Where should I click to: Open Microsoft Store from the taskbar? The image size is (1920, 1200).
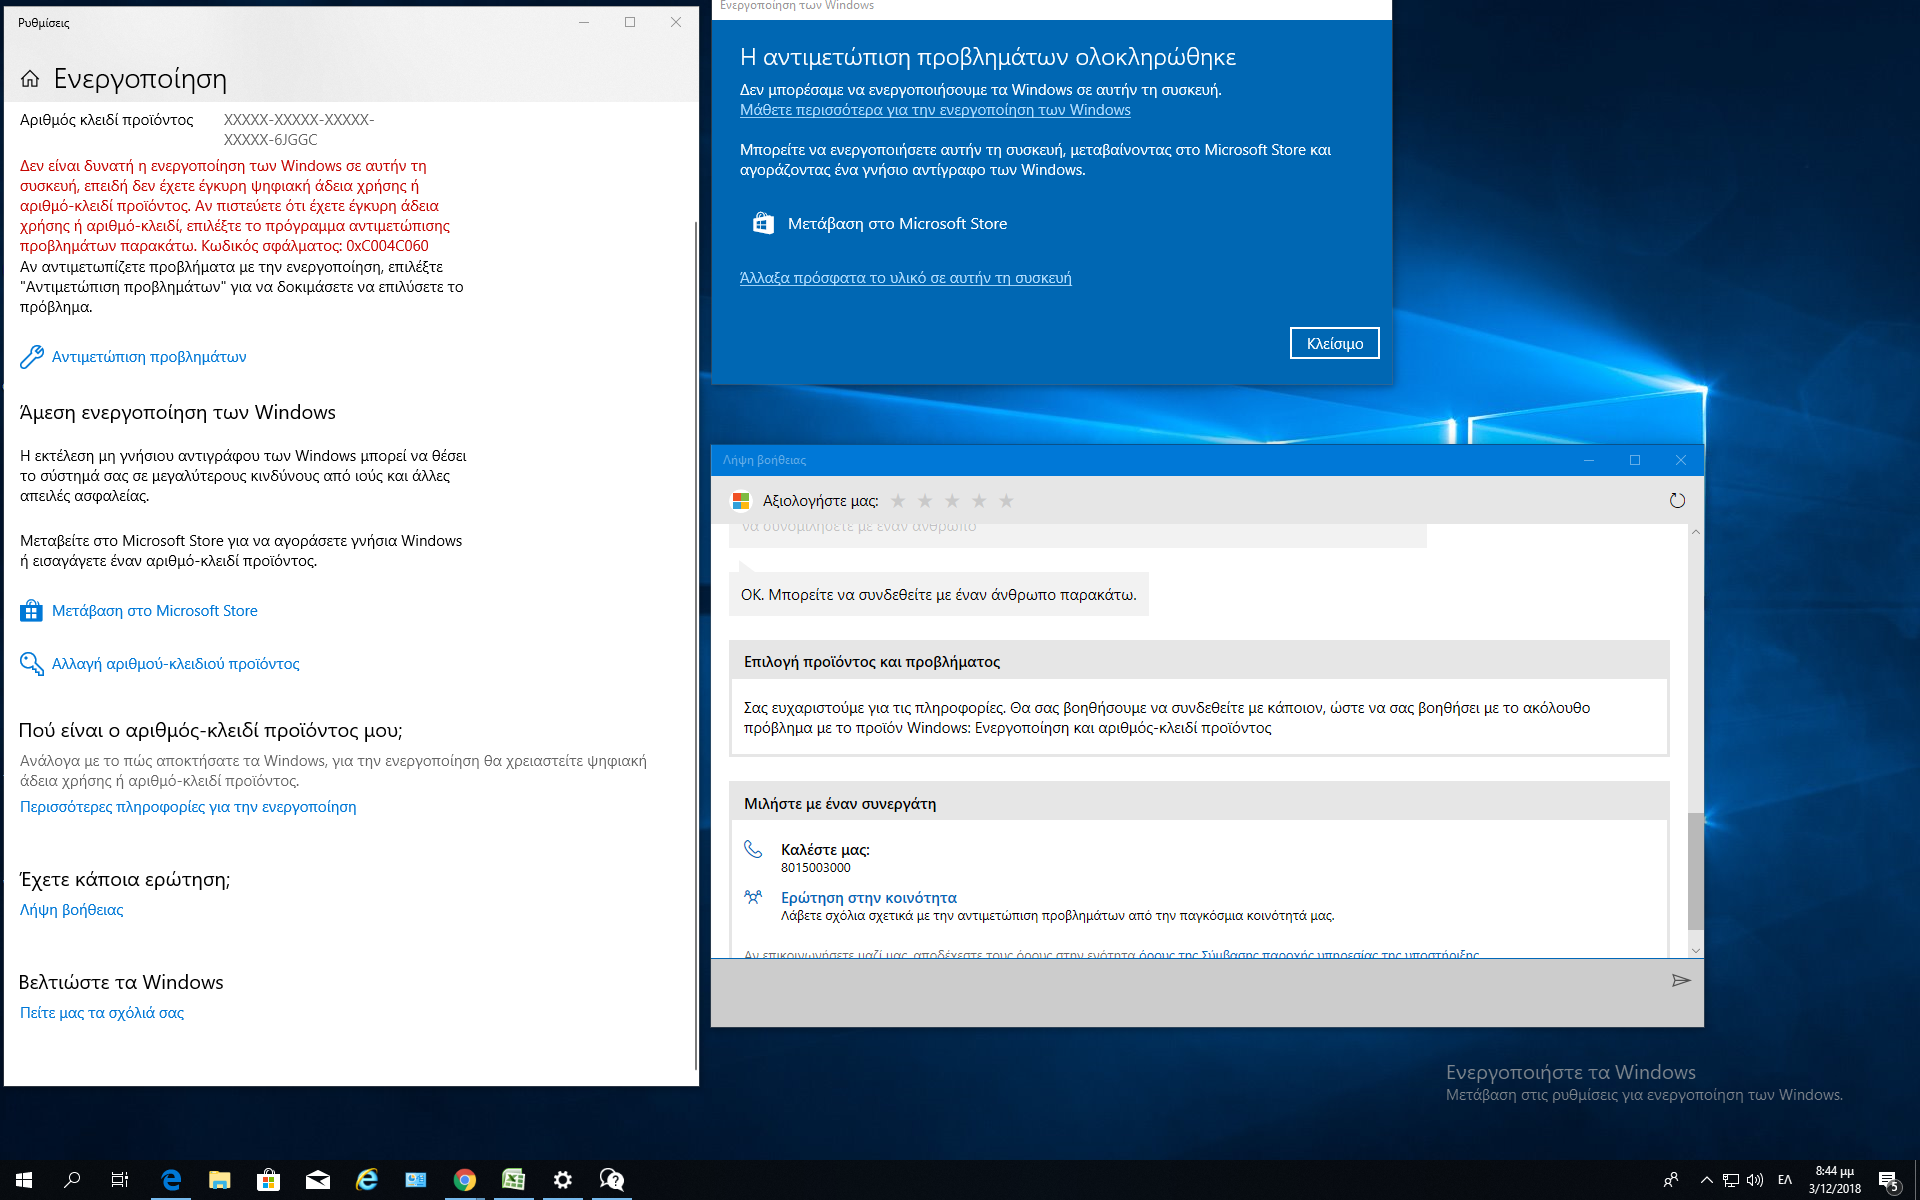click(x=268, y=1180)
